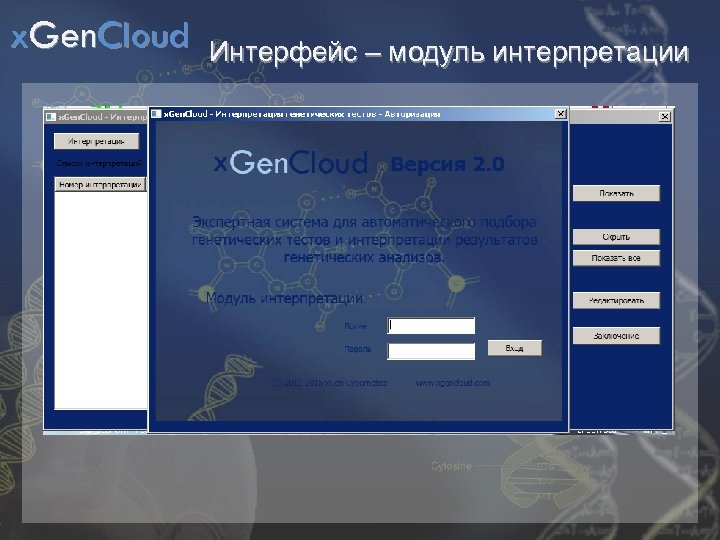Click the Показать button in the right panel

tap(616, 193)
